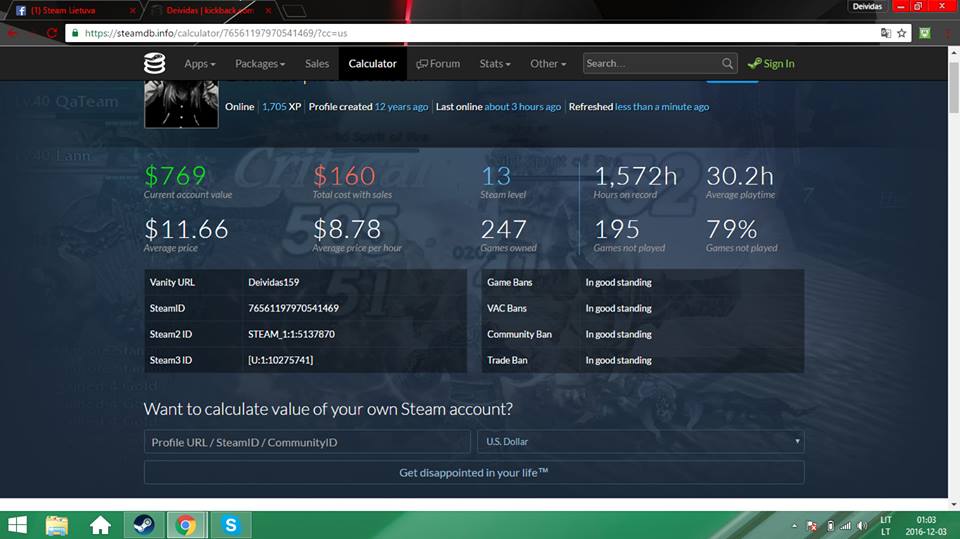Image resolution: width=960 pixels, height=539 pixels.
Task: Expand the Packages dropdown menu
Action: 260,63
